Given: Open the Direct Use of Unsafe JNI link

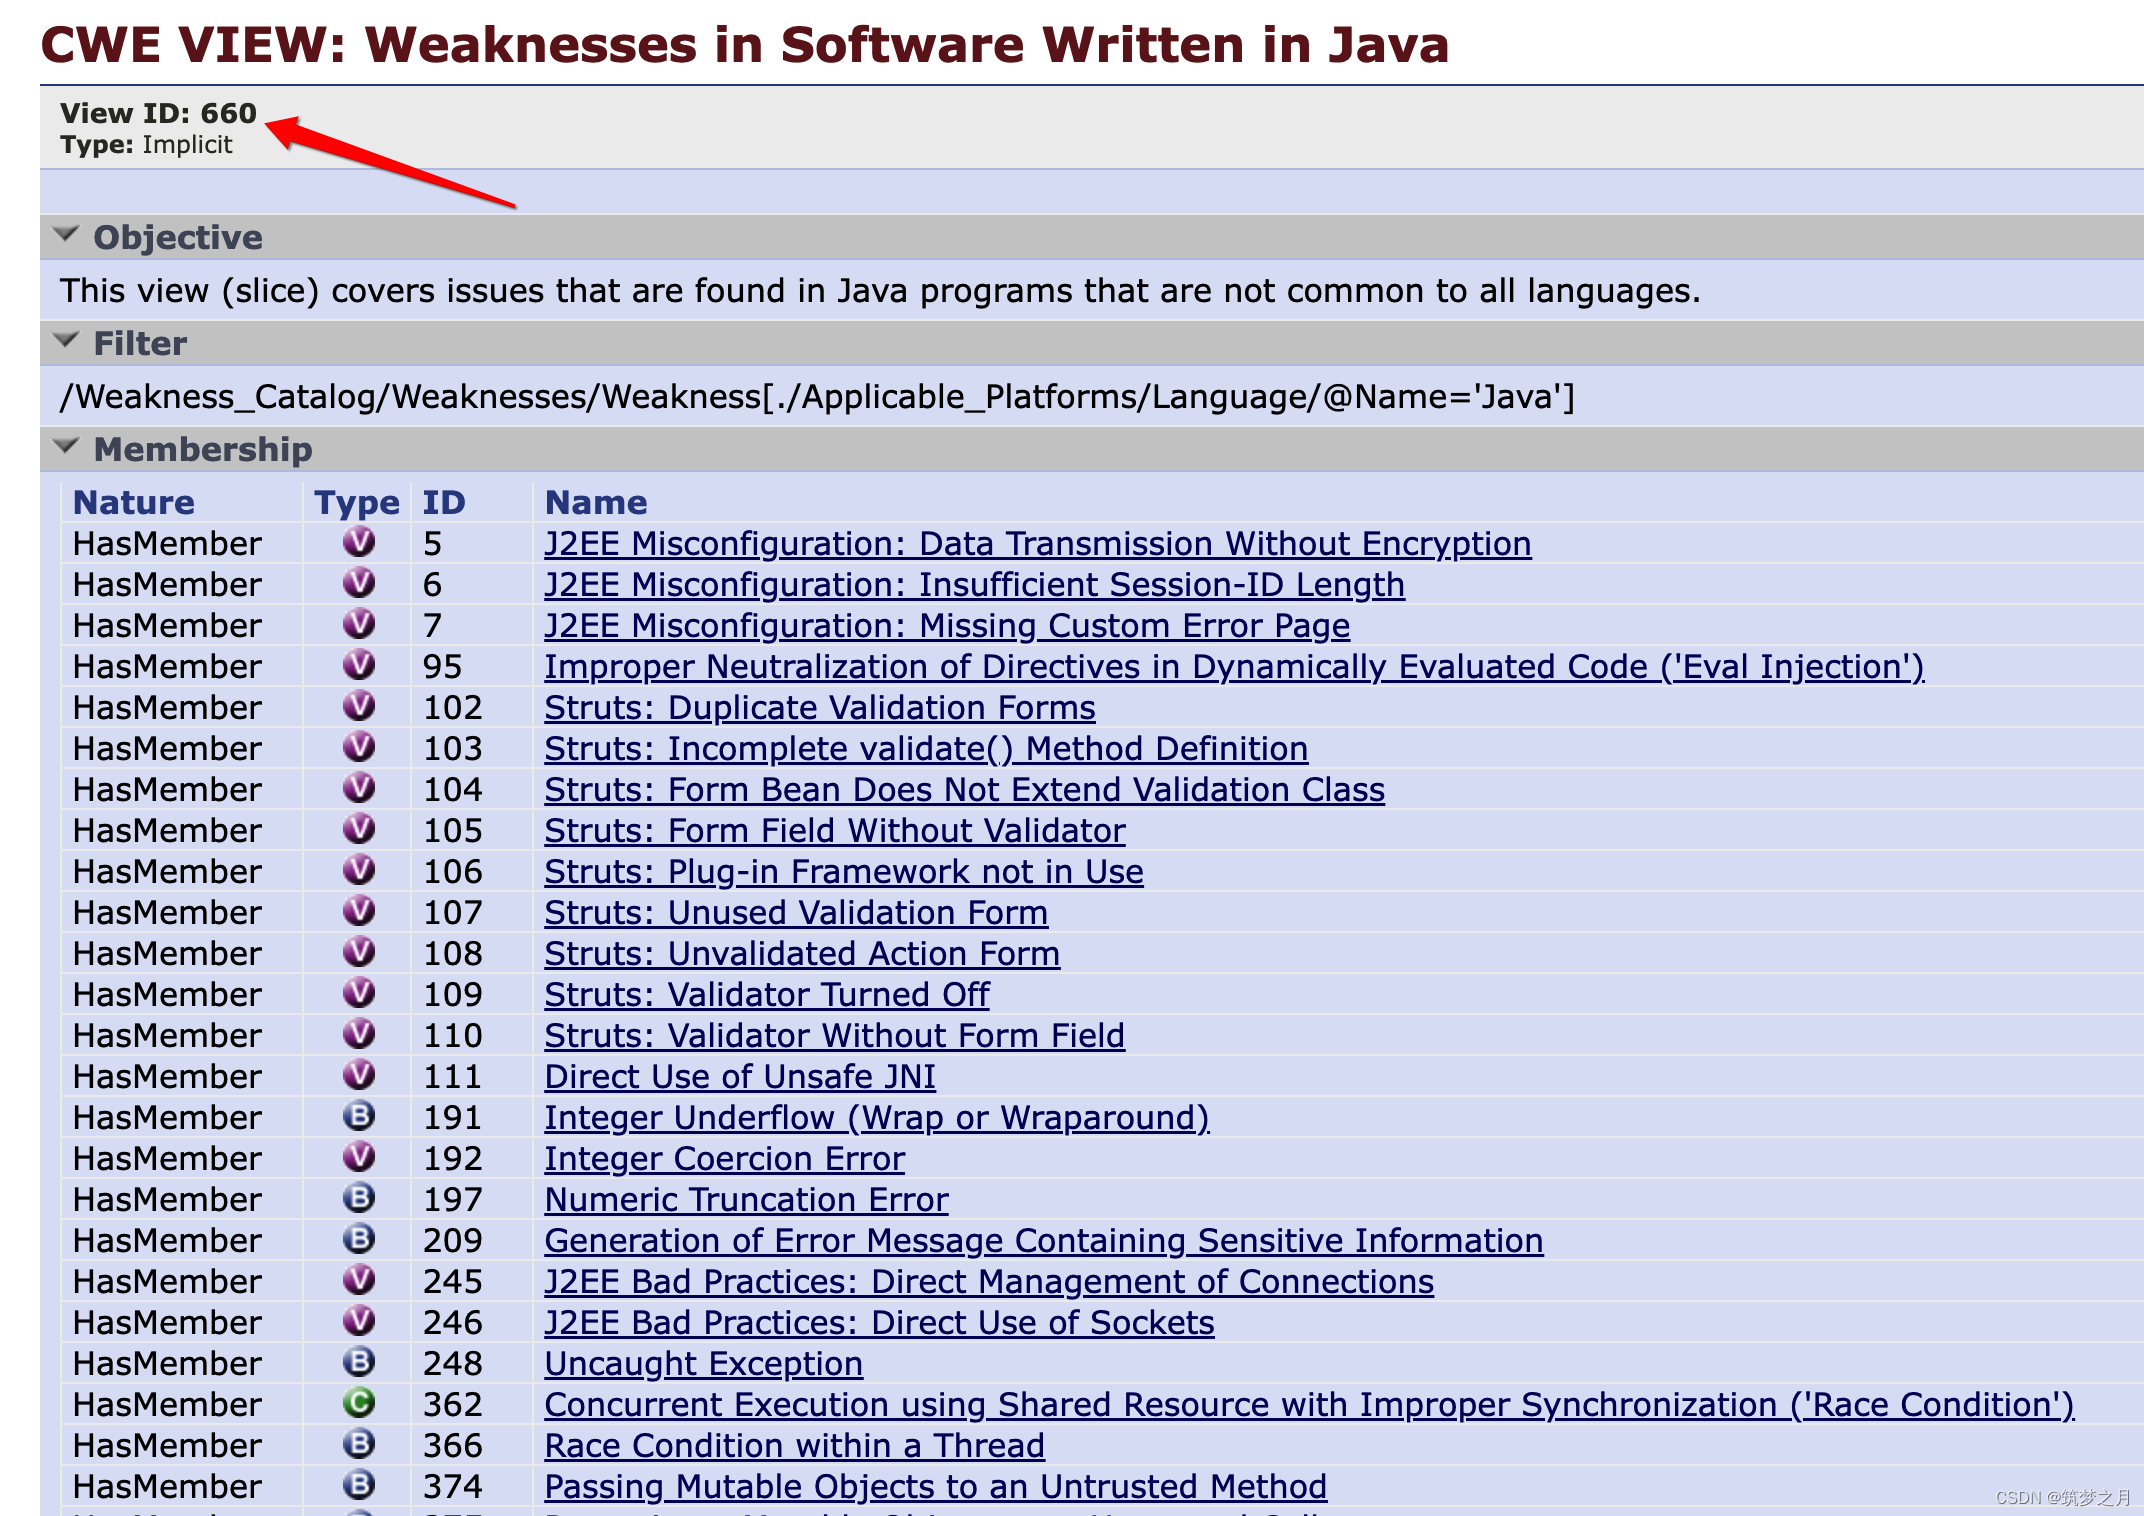Looking at the screenshot, I should pyautogui.click(x=739, y=1076).
